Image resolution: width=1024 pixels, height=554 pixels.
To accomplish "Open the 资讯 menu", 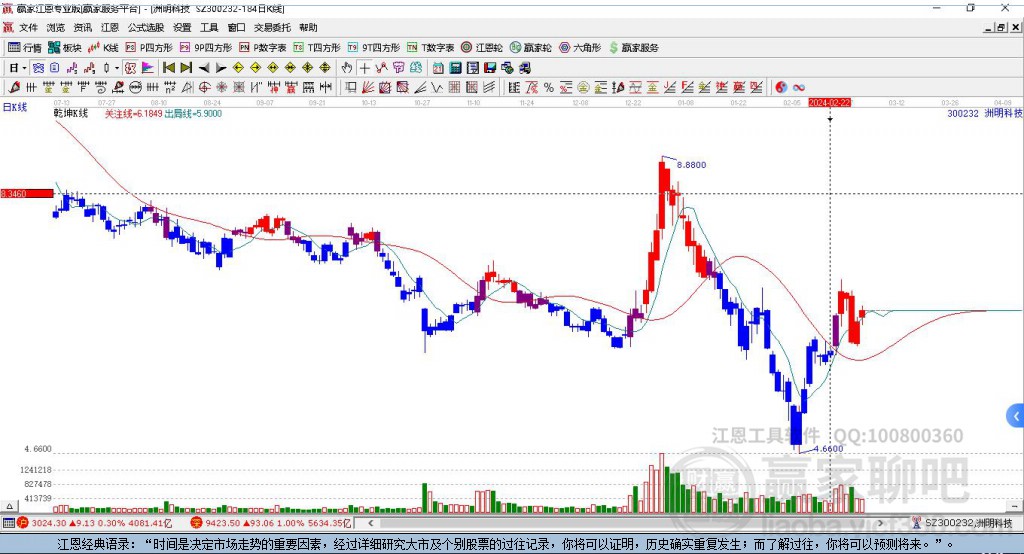I will pos(82,27).
